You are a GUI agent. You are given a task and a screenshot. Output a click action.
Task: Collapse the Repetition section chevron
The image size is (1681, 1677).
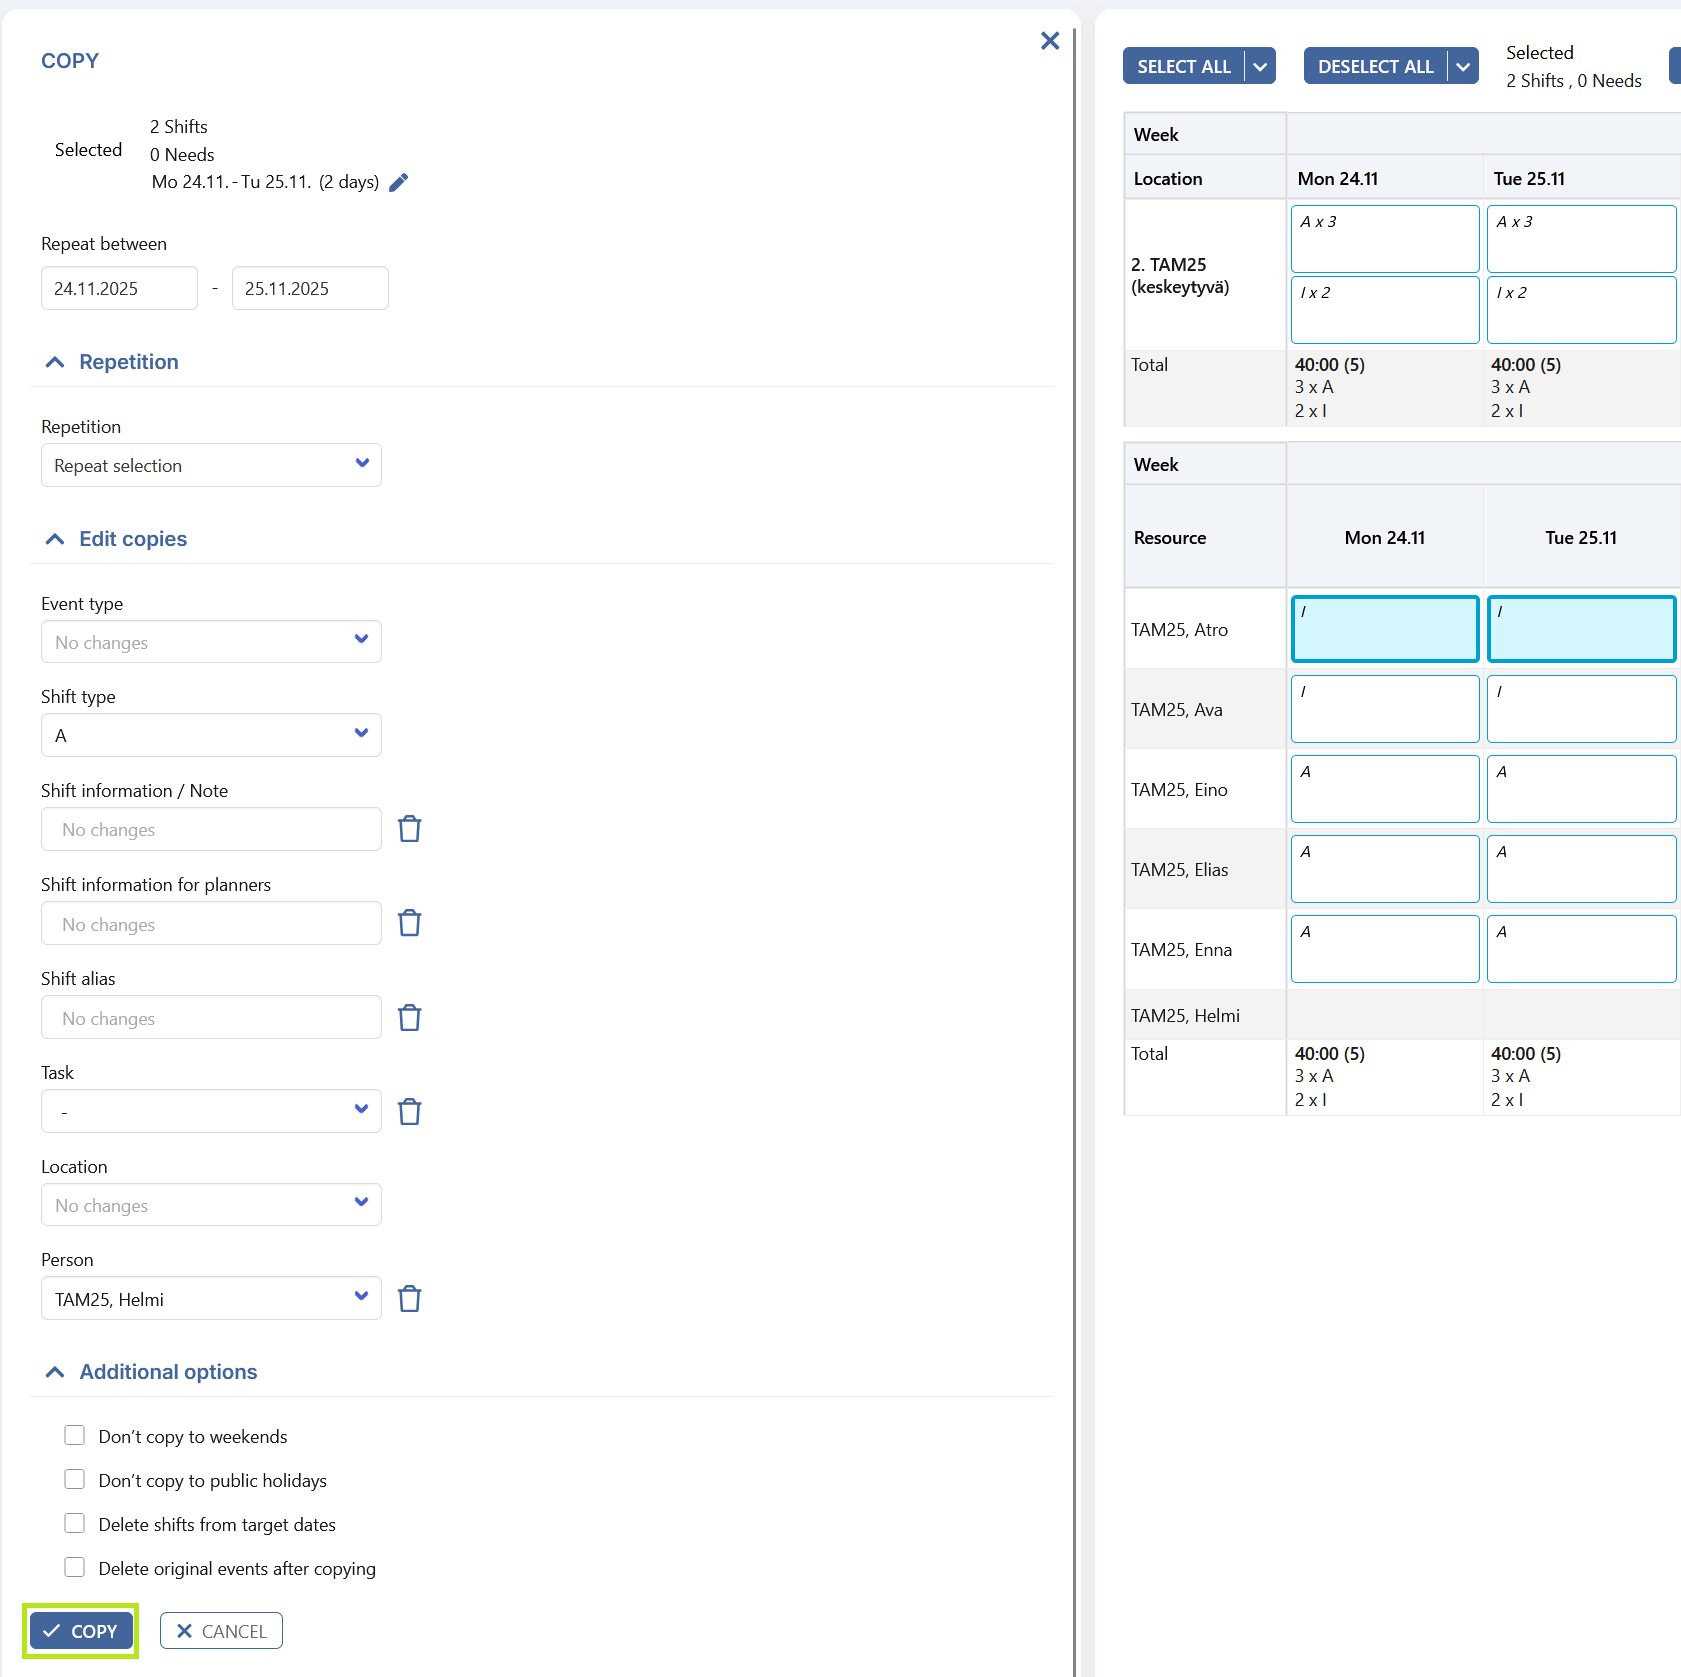click(x=55, y=362)
